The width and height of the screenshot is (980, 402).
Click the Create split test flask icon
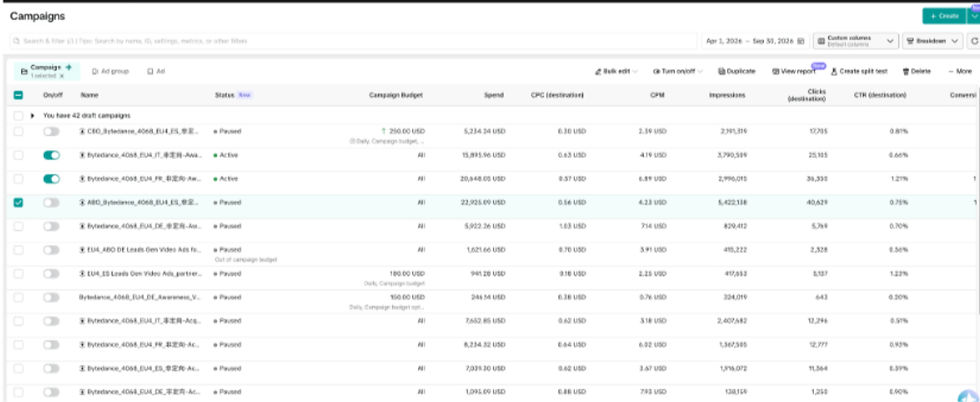coord(834,71)
